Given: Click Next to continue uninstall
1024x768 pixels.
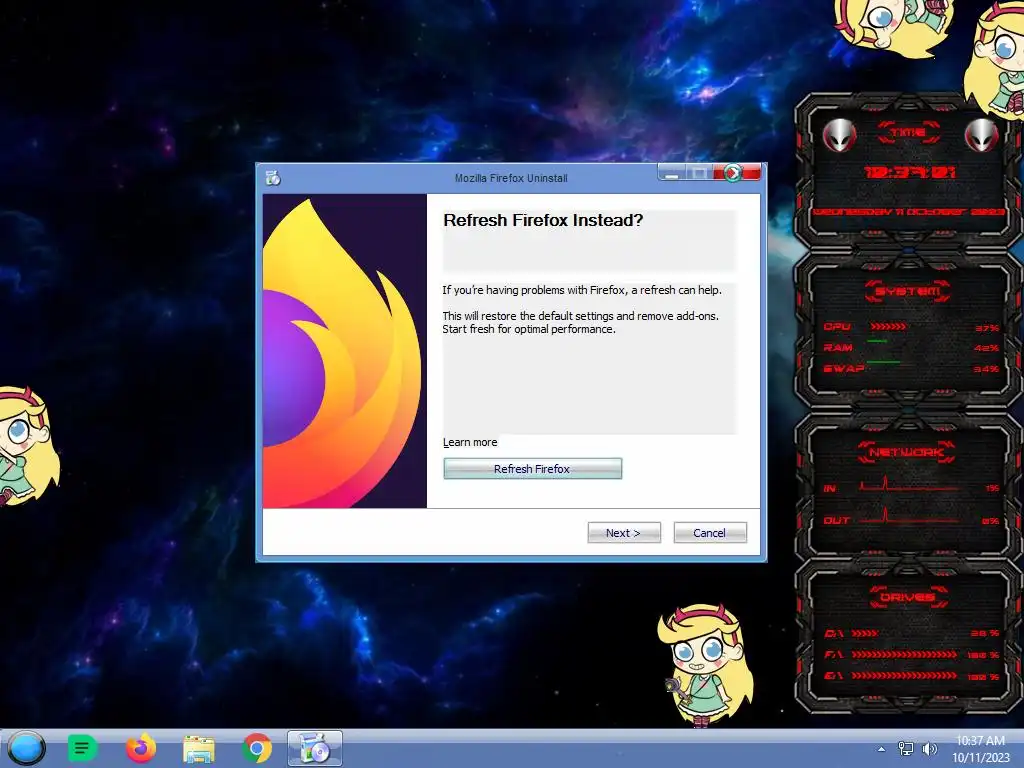Looking at the screenshot, I should [624, 532].
